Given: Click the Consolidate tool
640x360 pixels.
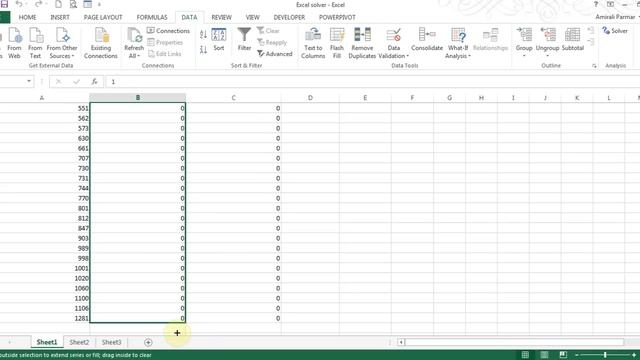Looking at the screenshot, I should click(427, 40).
